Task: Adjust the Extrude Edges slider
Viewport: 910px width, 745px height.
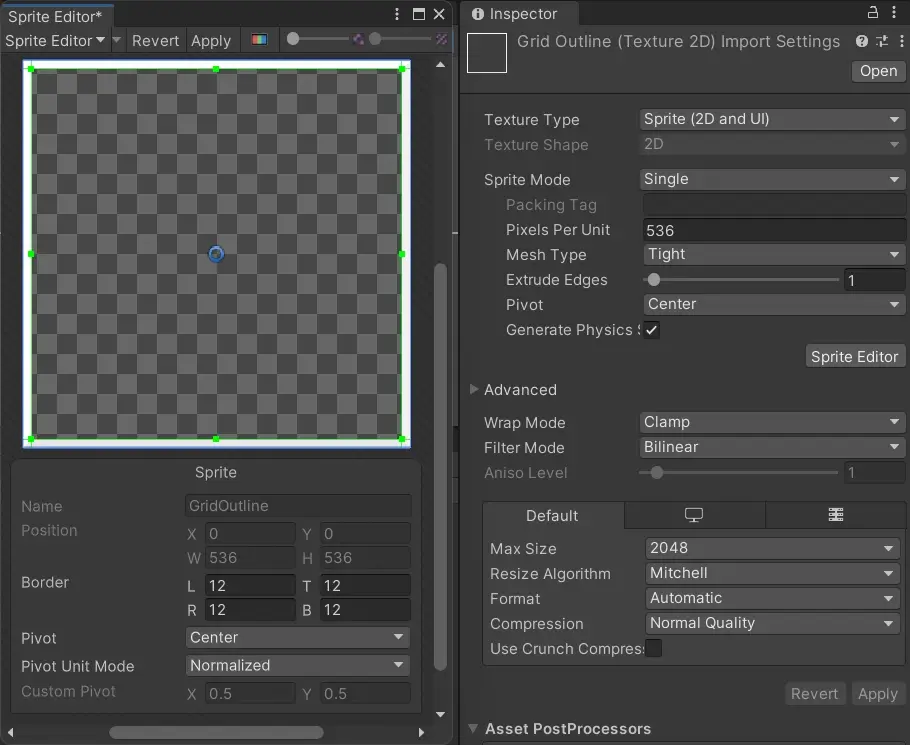Action: 741,280
